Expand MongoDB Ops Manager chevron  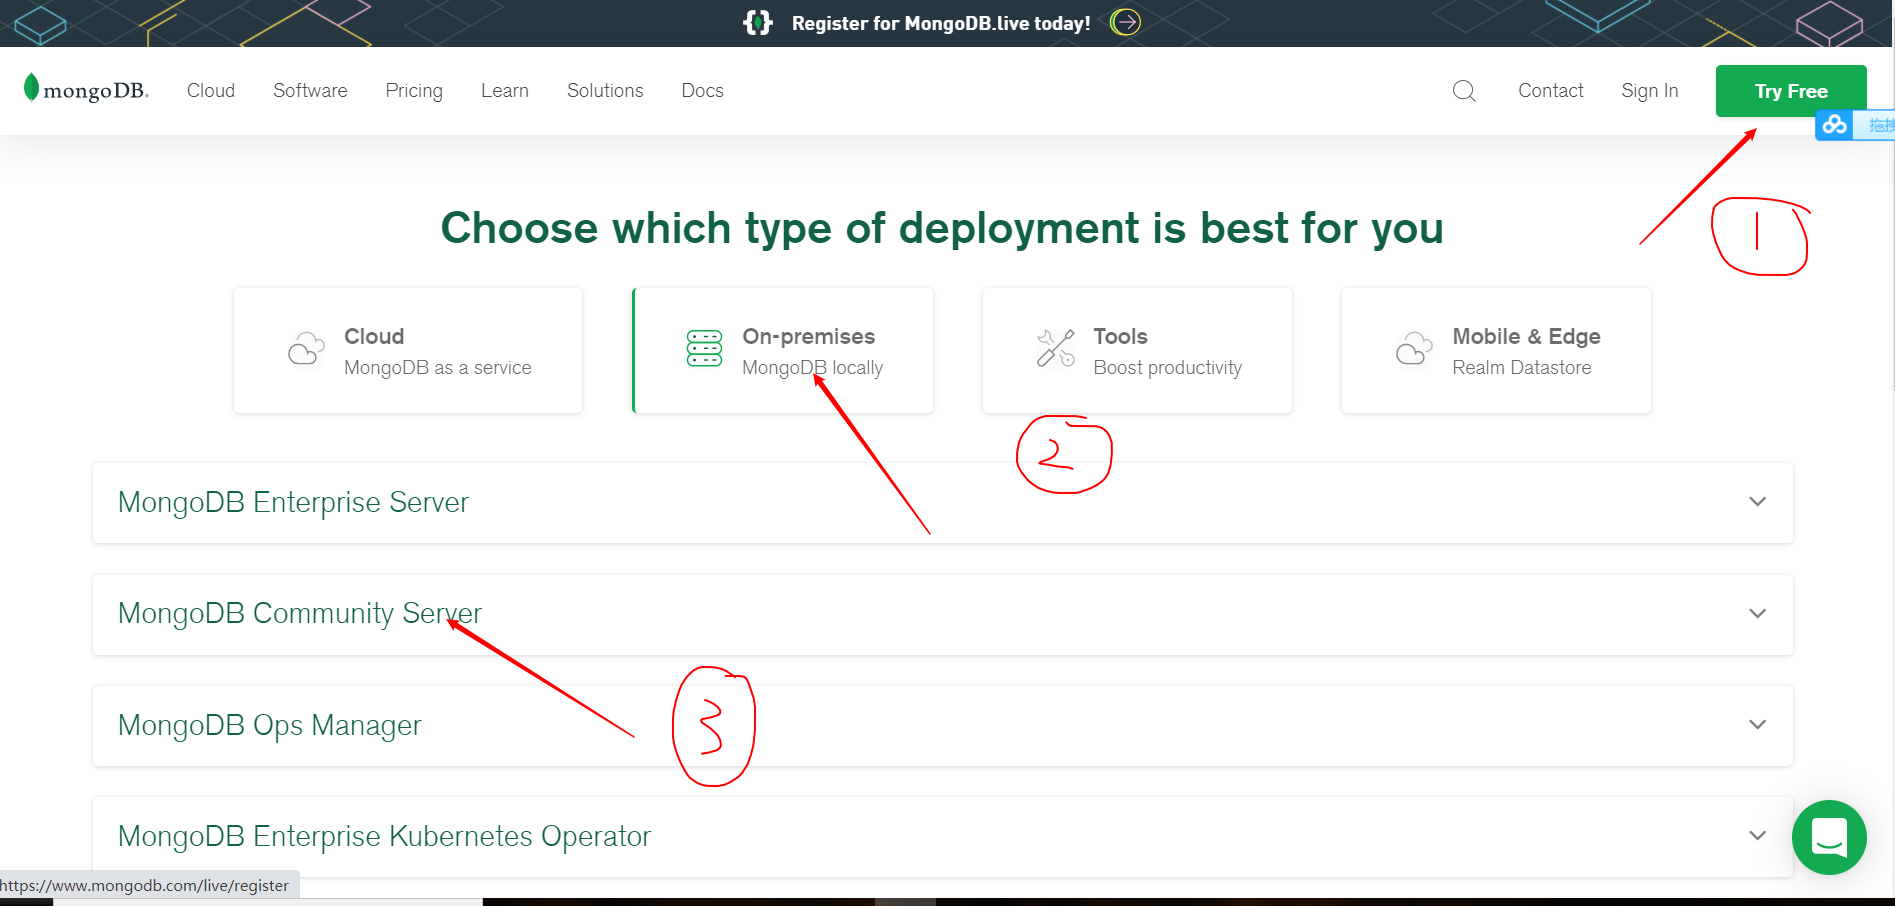tap(1757, 725)
